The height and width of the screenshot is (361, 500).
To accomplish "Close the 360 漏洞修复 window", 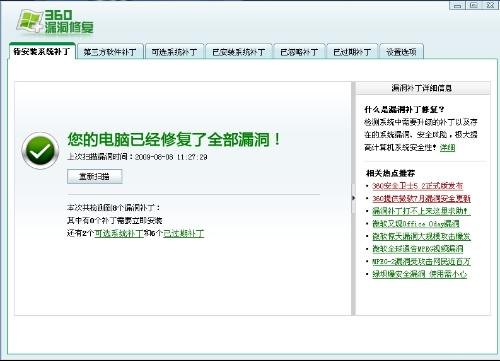I will (x=490, y=5).
